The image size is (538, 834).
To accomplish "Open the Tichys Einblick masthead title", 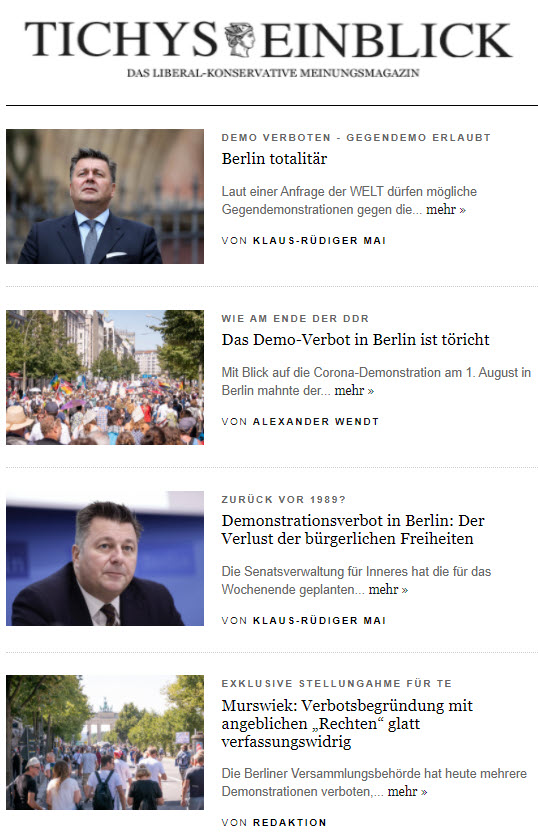I will coord(268,40).
